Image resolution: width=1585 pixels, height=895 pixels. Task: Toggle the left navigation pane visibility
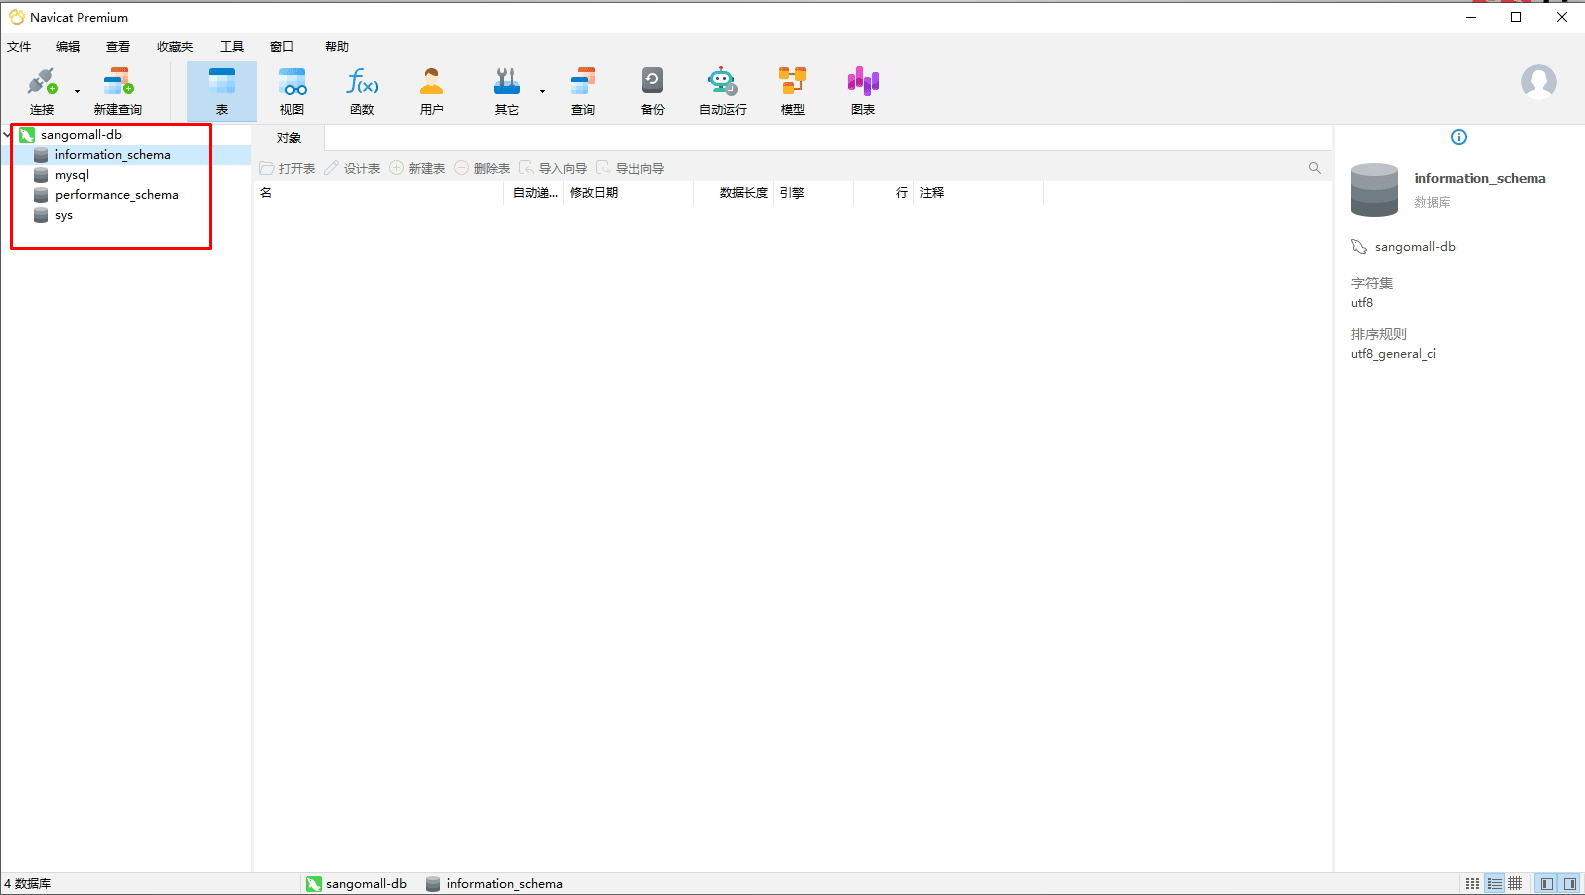click(x=1547, y=884)
